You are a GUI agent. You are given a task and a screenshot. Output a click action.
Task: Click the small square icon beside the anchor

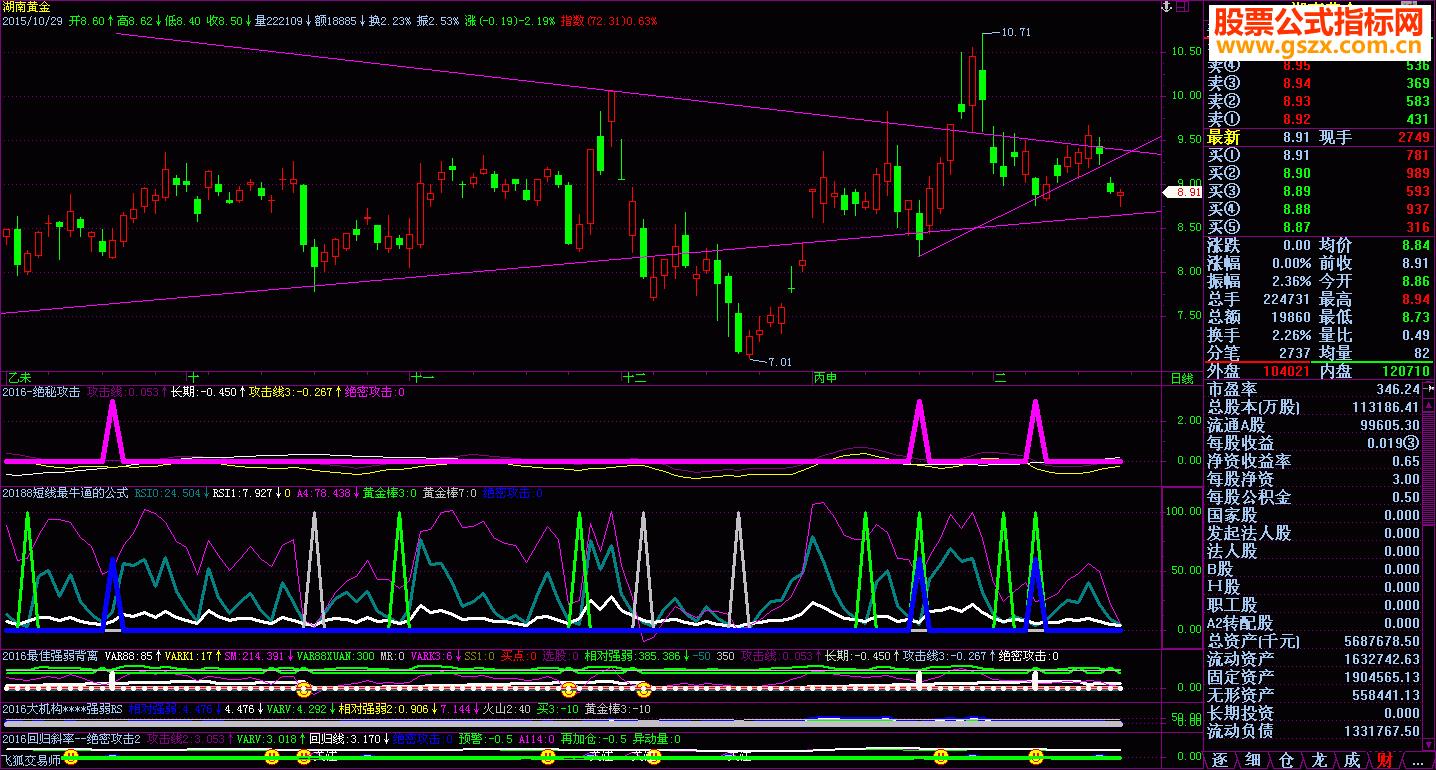[1186, 7]
